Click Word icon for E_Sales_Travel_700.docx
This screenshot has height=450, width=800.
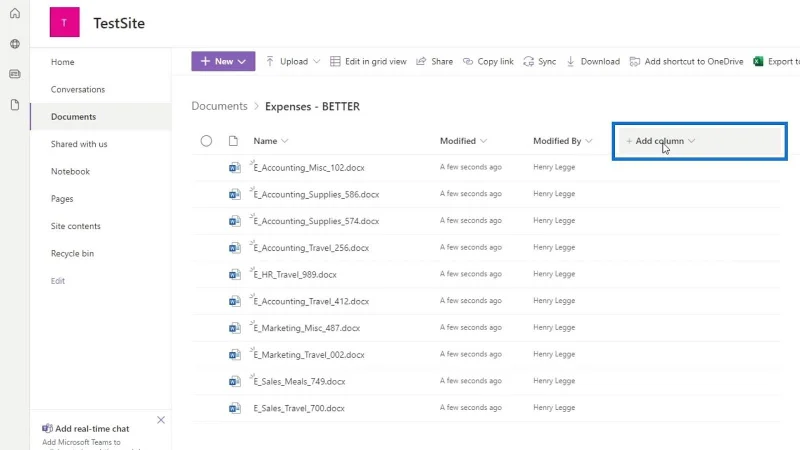(234, 408)
